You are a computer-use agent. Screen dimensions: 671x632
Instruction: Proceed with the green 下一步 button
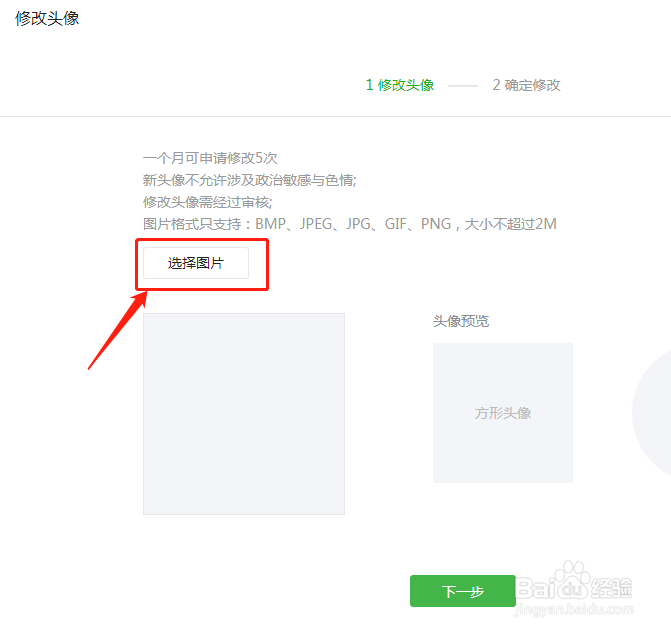(x=463, y=591)
